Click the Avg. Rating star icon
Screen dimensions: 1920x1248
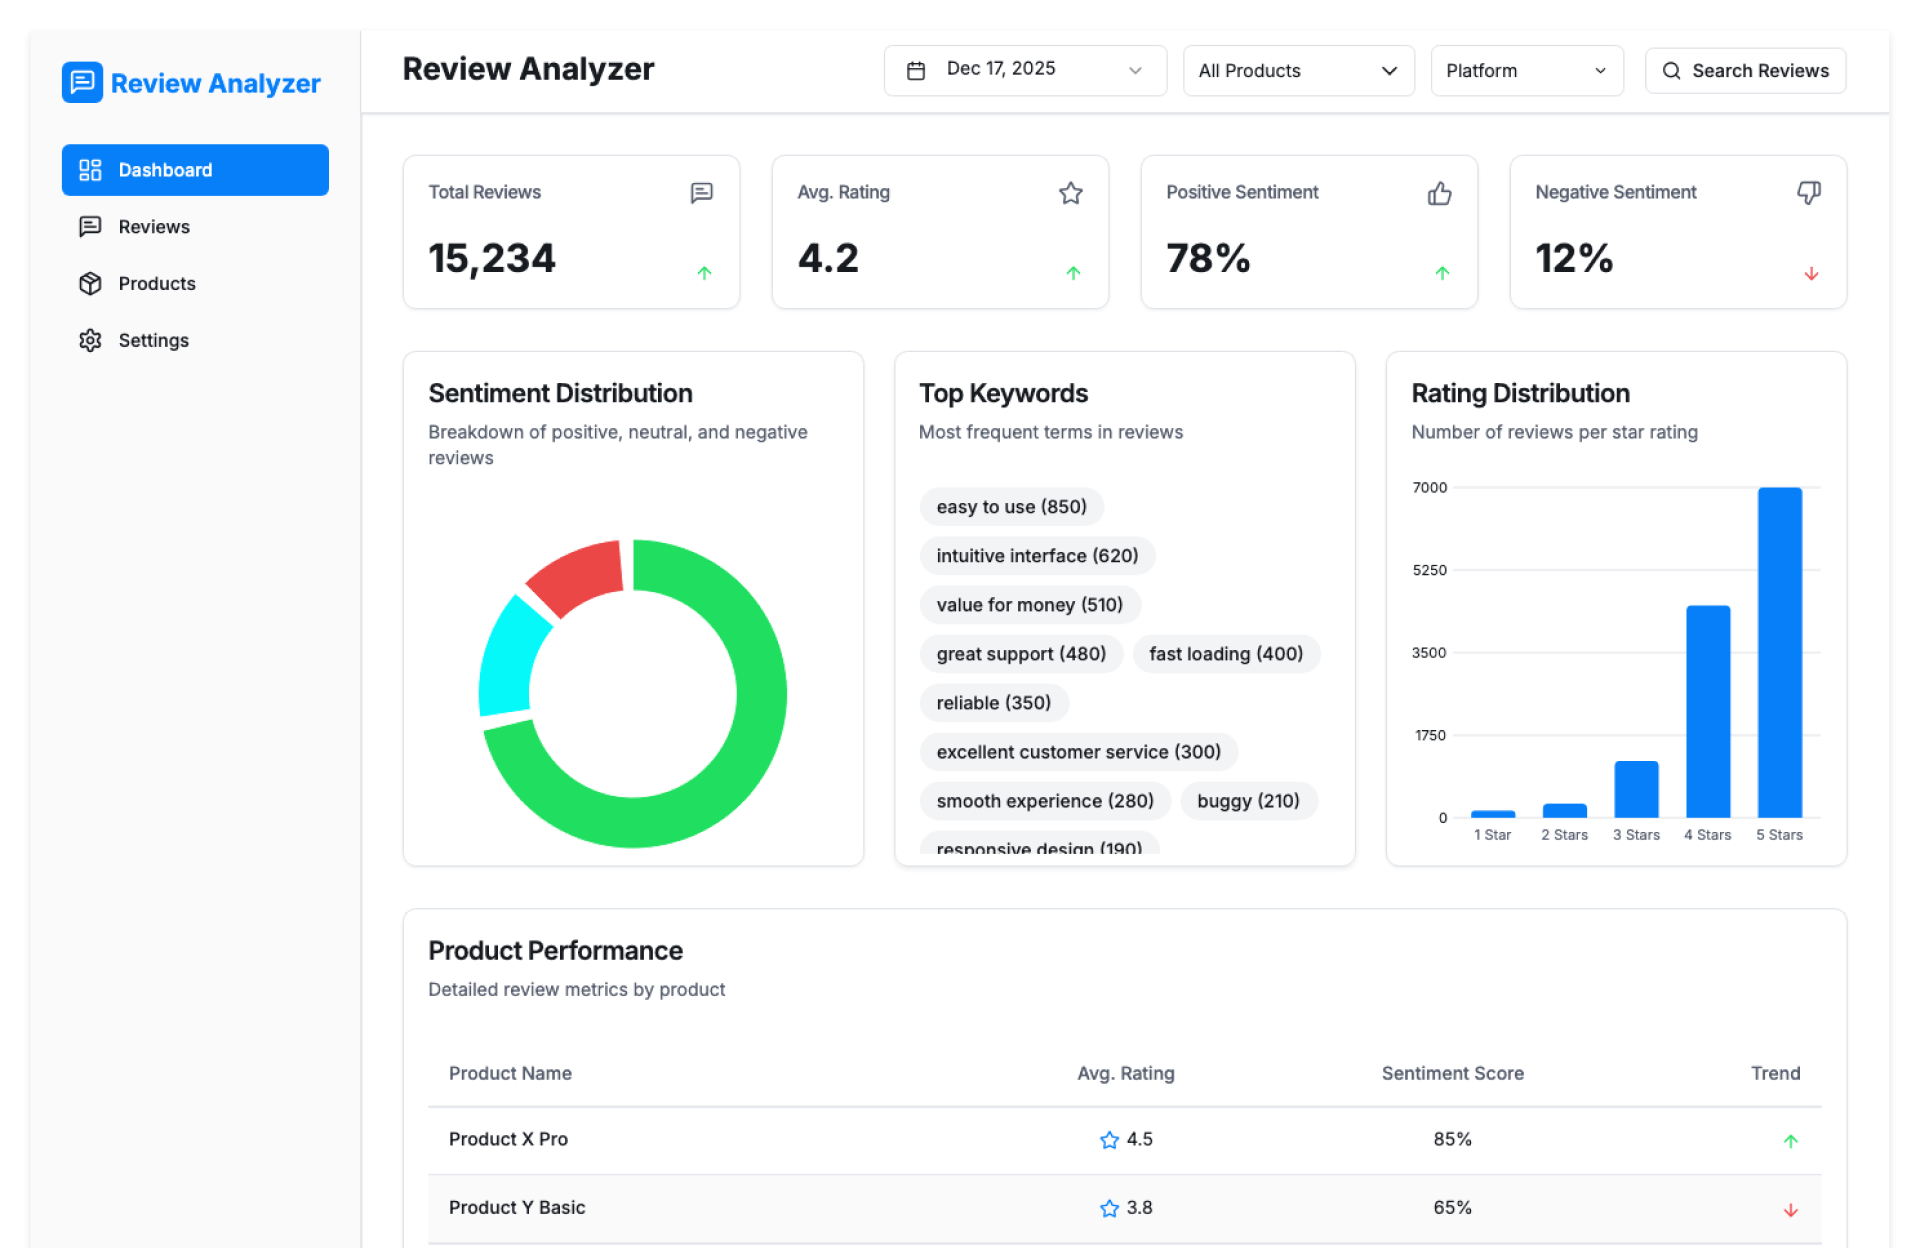(x=1070, y=193)
